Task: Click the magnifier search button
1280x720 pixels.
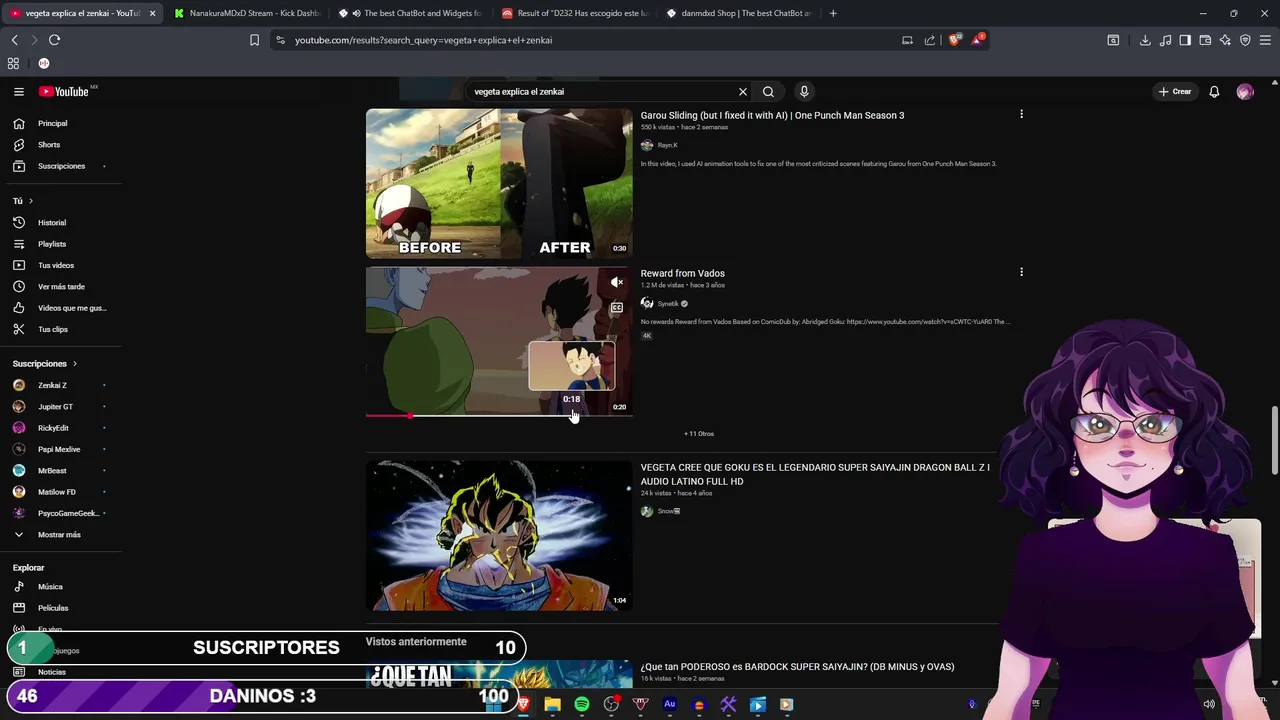Action: (768, 91)
